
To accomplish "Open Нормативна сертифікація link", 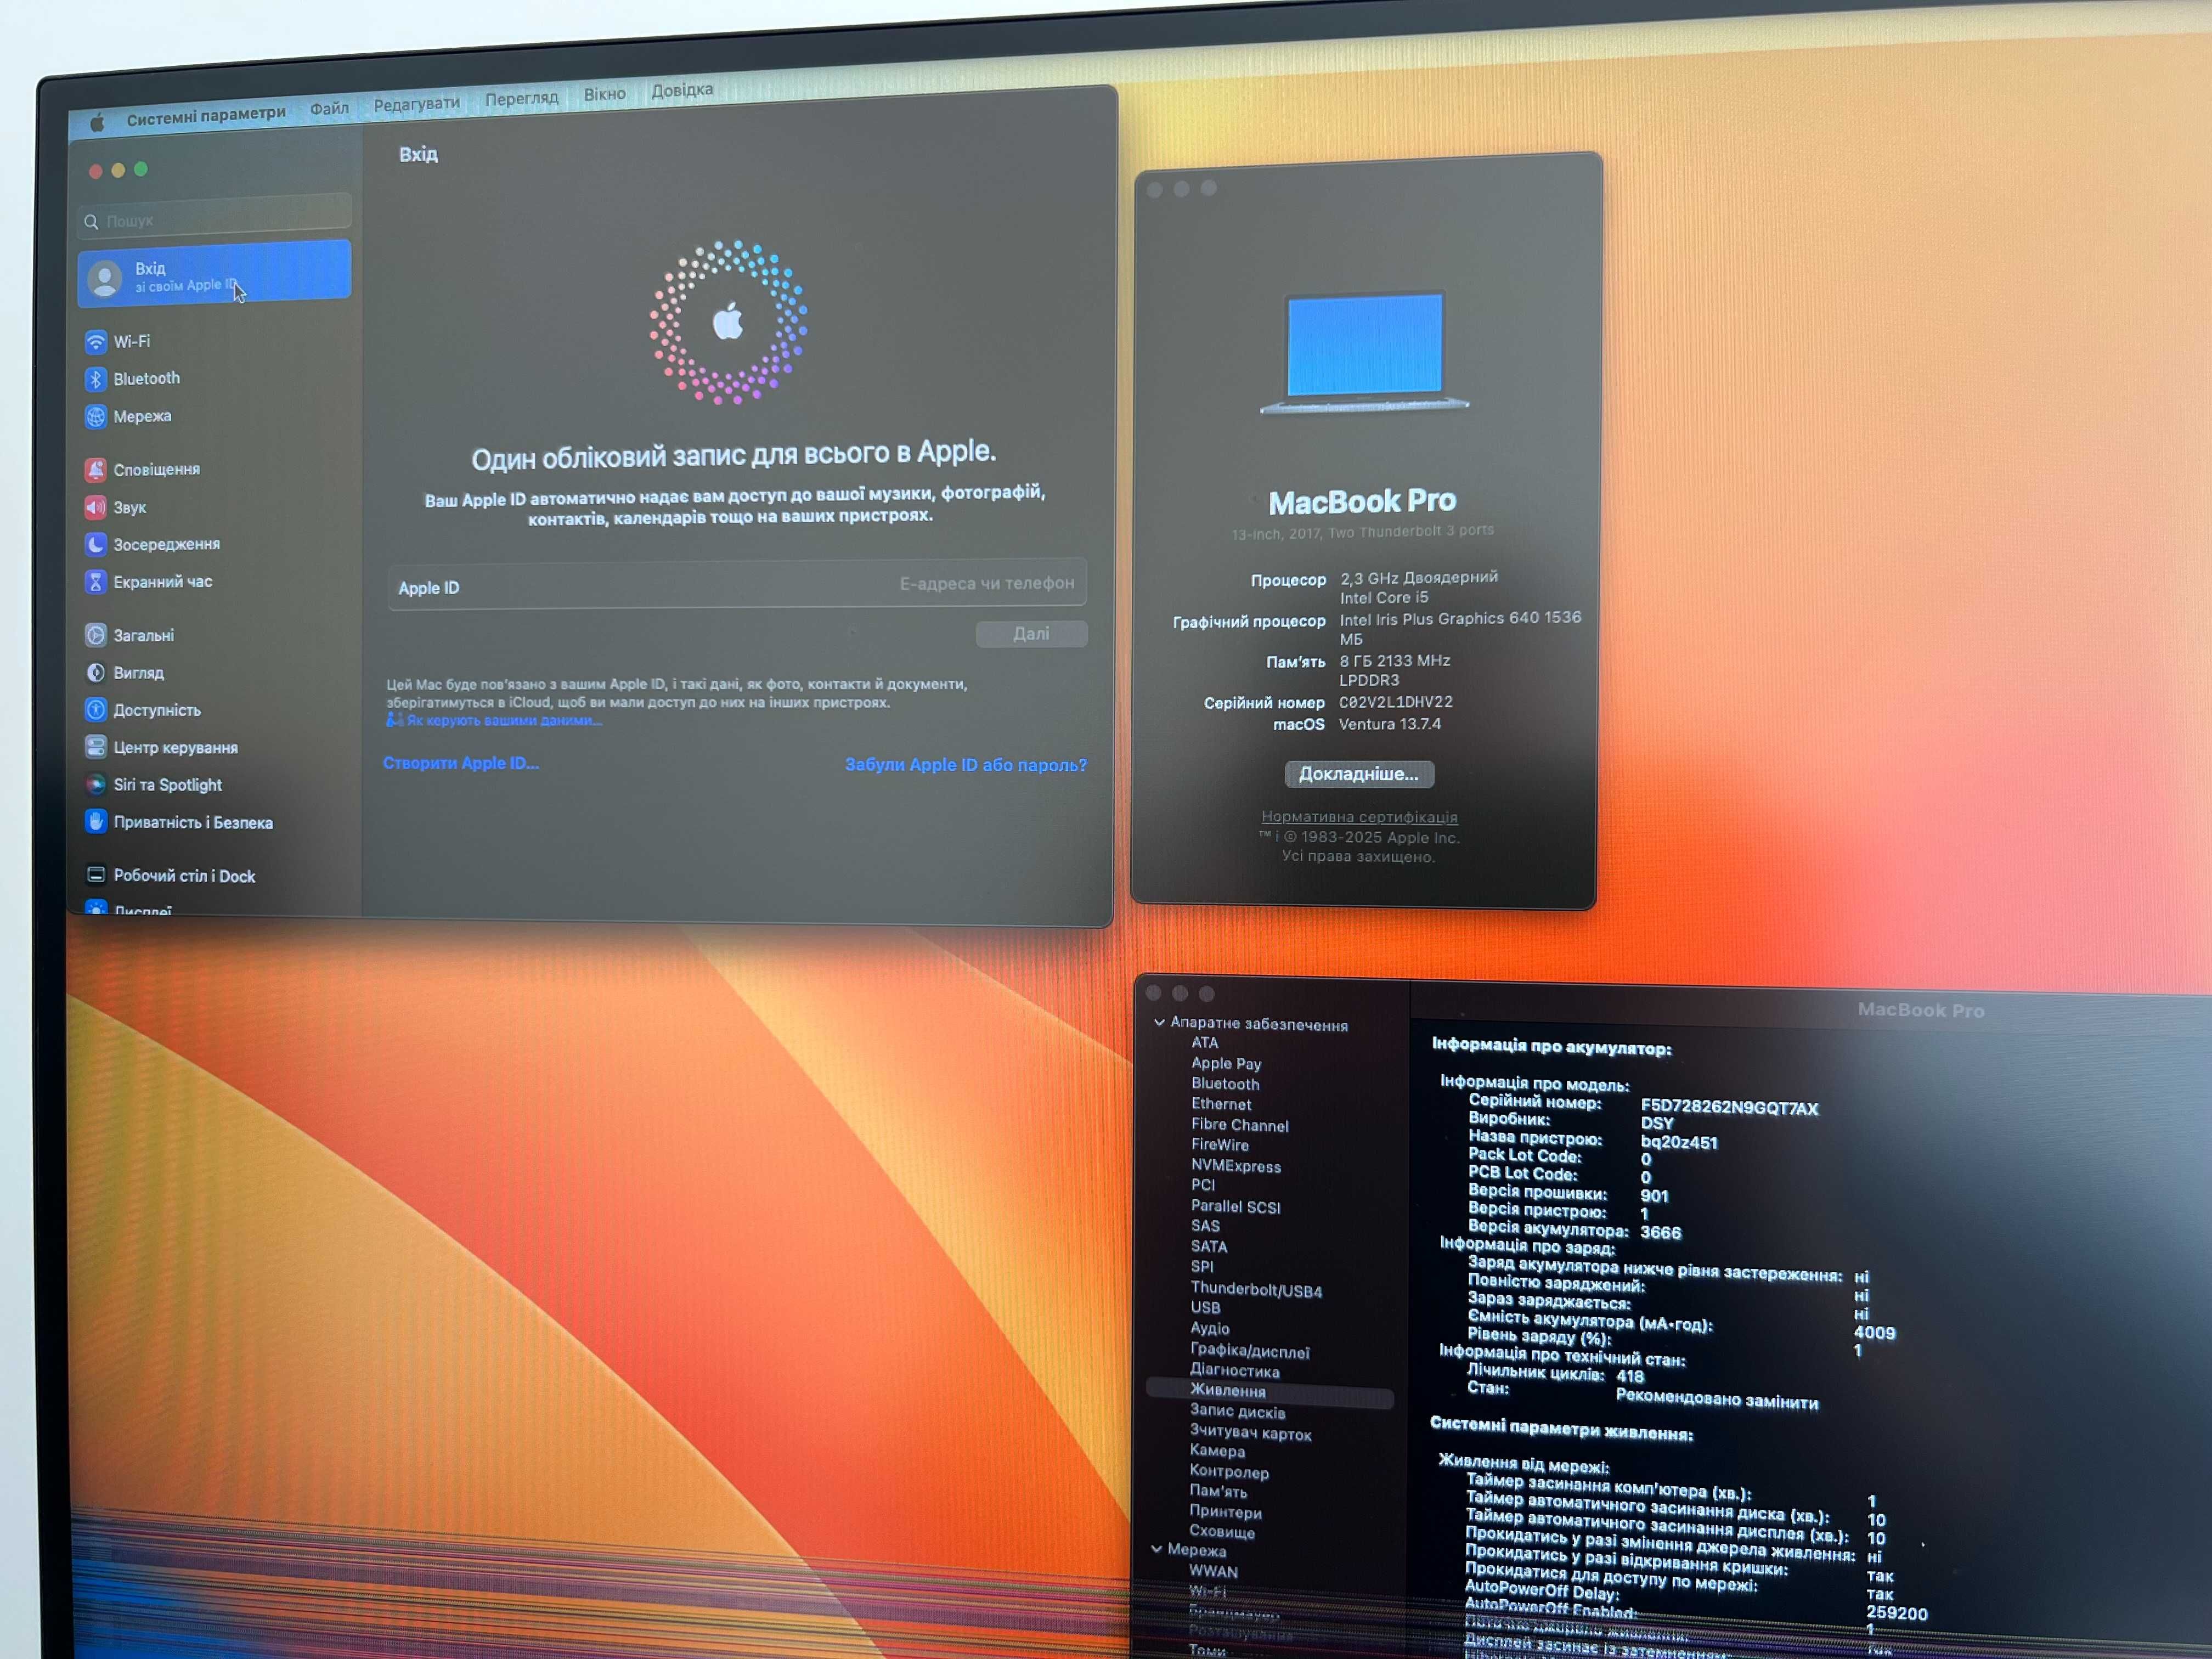I will 1359,817.
